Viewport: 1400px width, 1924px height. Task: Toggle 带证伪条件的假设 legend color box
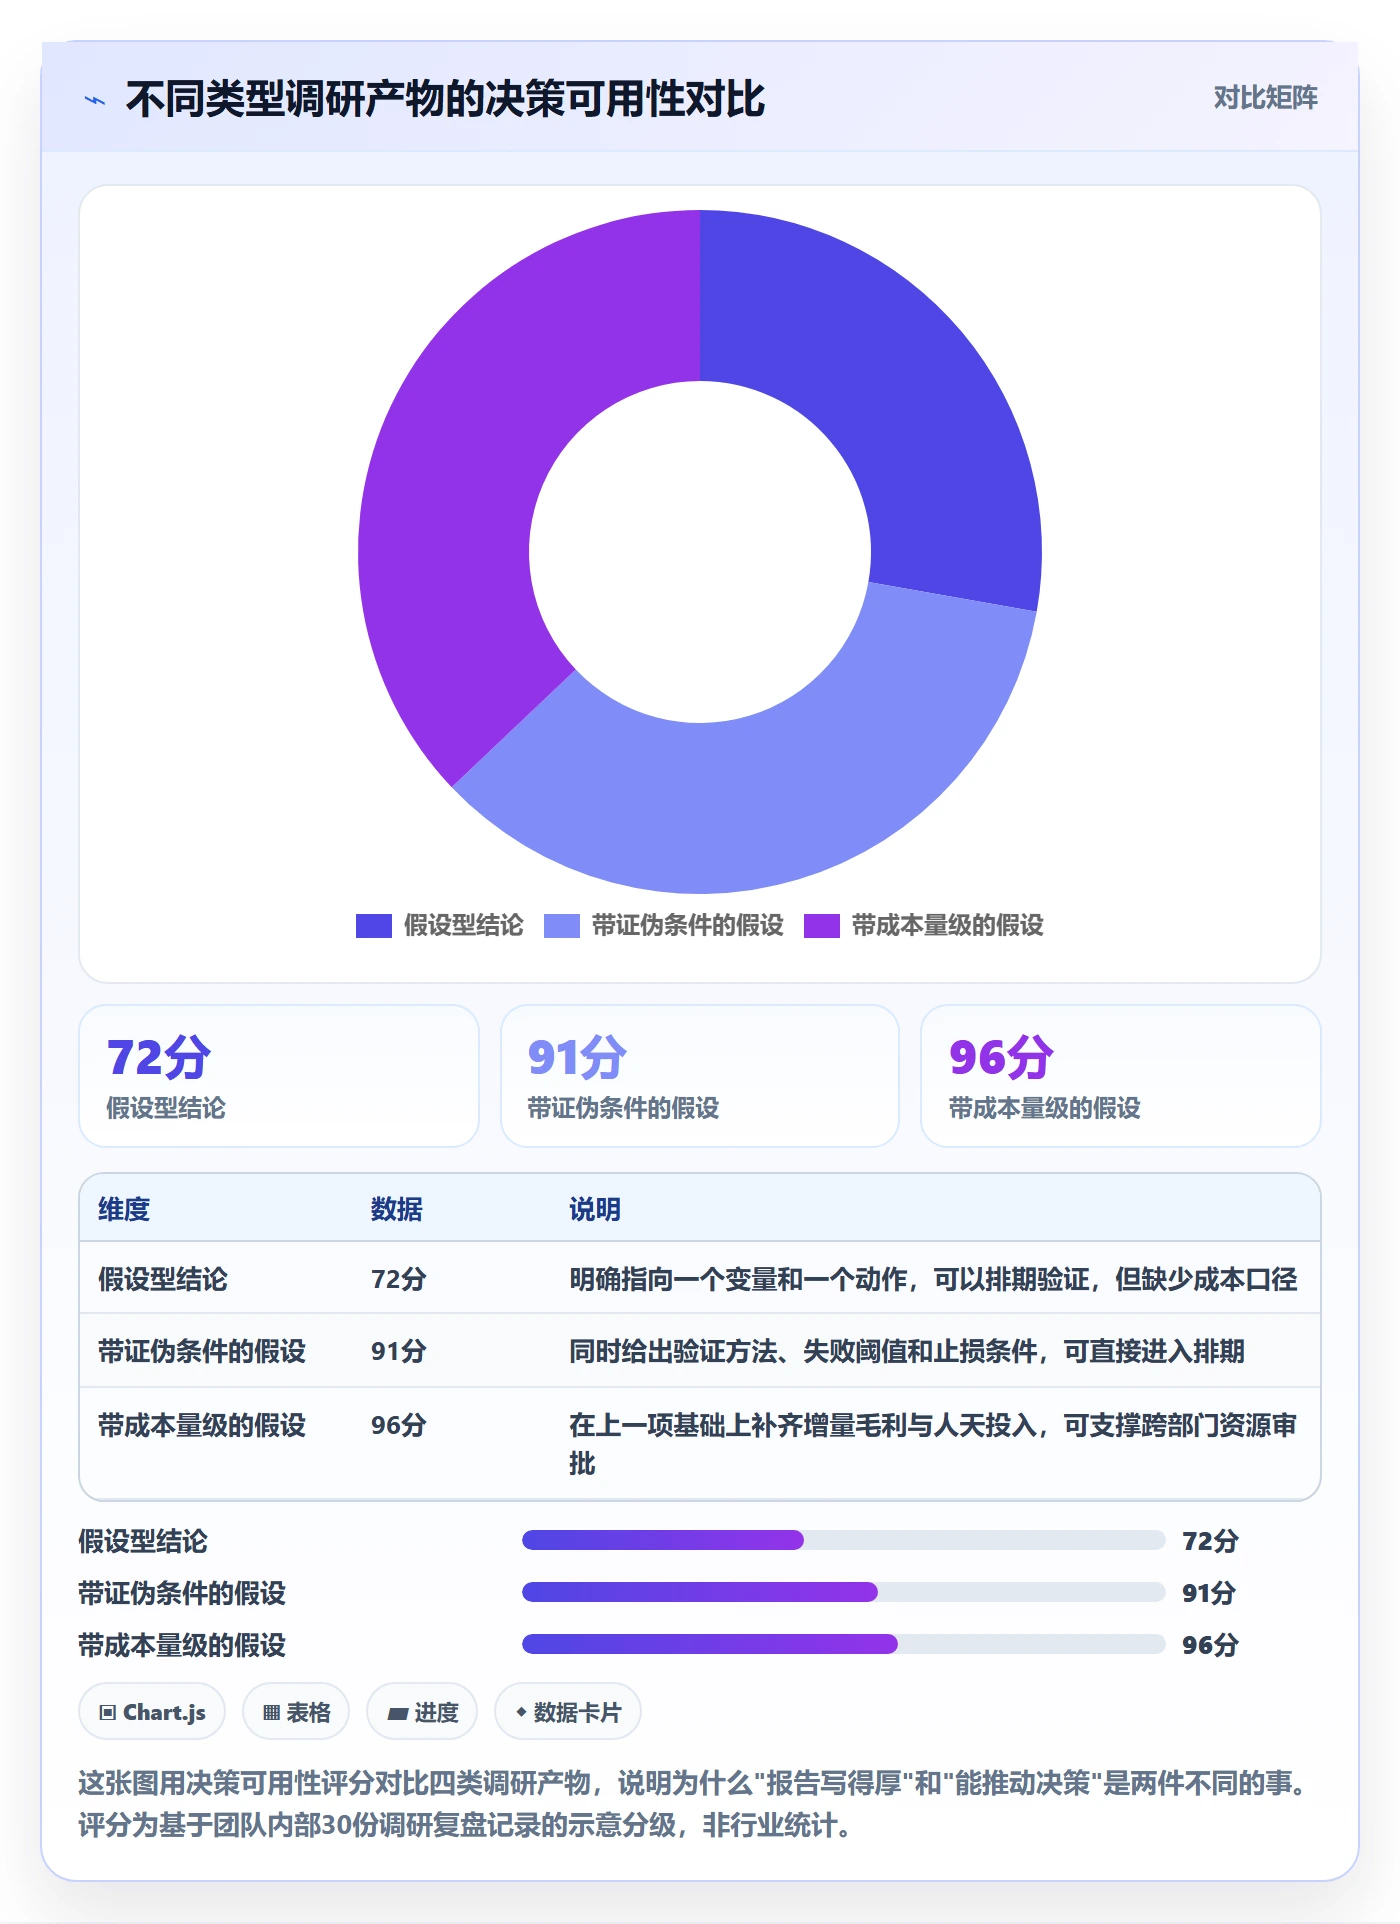point(562,926)
